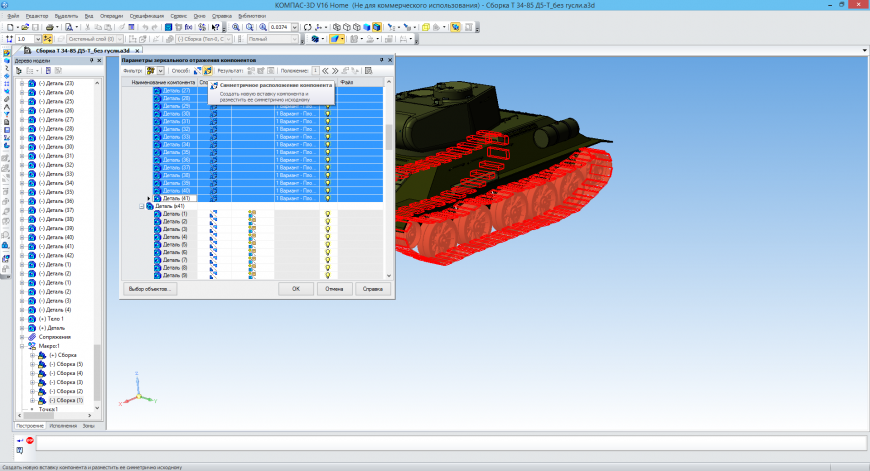Screen dimensions: 870x471
Task: Move position forward with double right arrows
Action: click(x=335, y=70)
